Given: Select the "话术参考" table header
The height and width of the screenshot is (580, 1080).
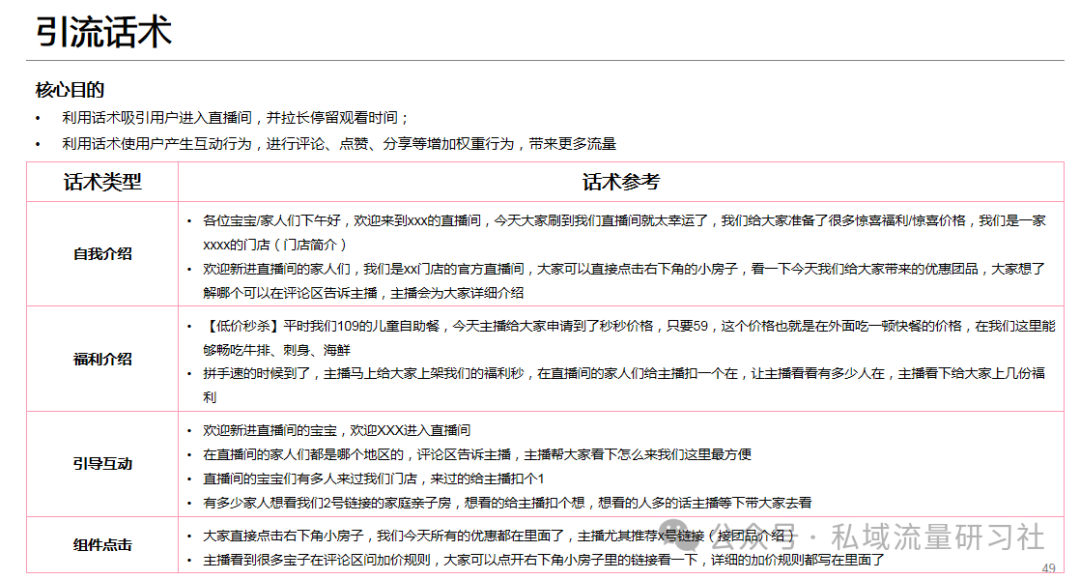Looking at the screenshot, I should pos(621,182).
